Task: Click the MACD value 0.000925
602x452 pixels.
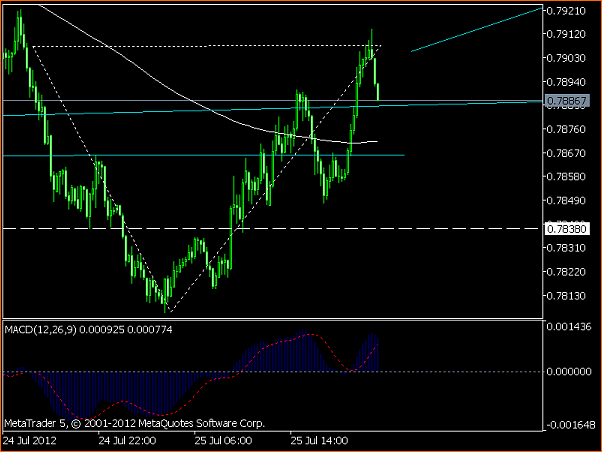Action: click(102, 329)
